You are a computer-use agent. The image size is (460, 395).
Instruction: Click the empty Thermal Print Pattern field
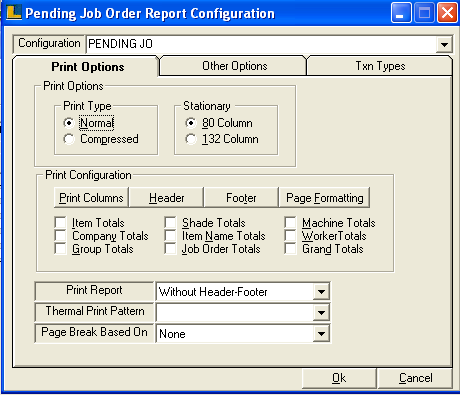coord(235,313)
